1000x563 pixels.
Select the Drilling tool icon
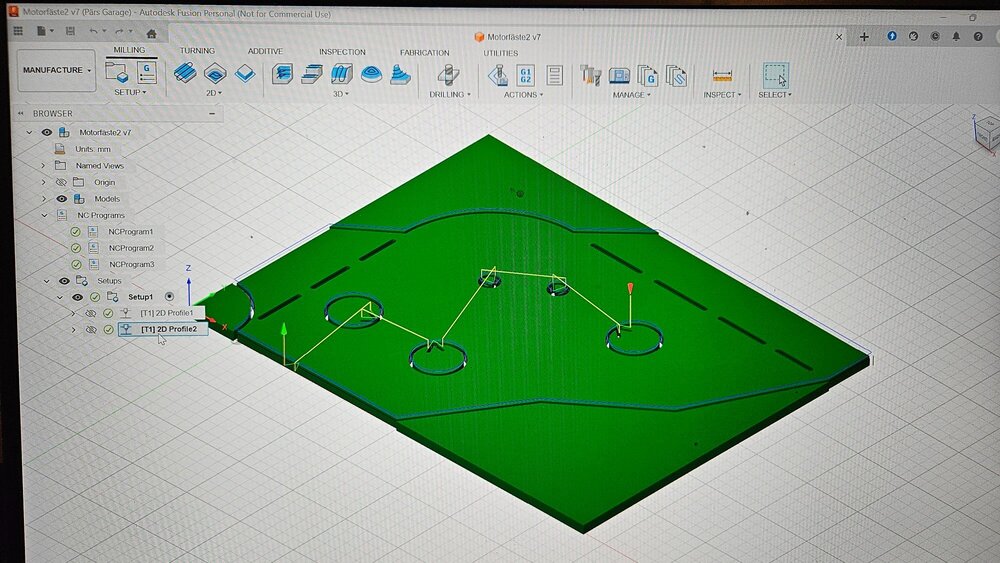pos(448,75)
